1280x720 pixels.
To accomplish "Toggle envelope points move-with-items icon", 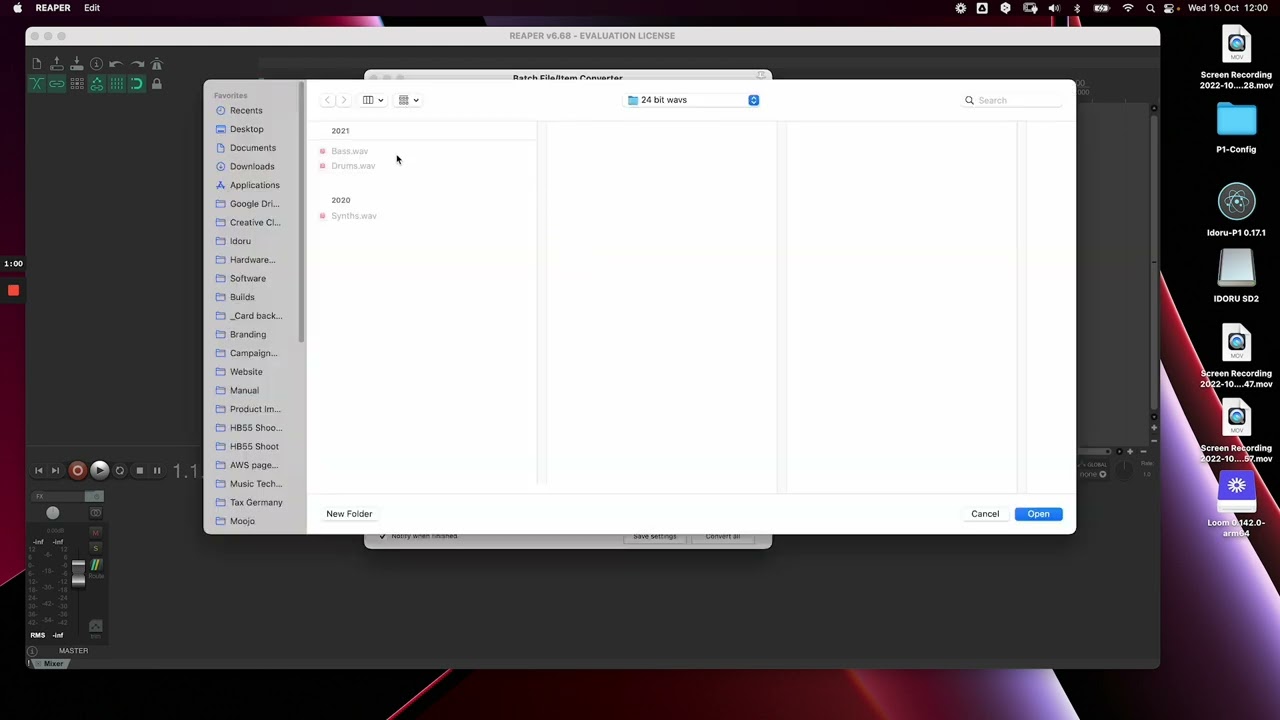I will coord(96,84).
